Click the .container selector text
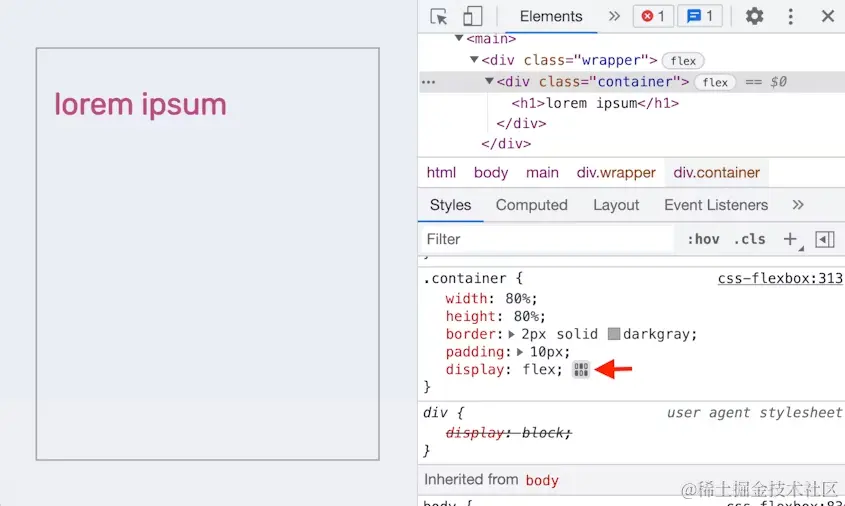The image size is (845, 506). (465, 278)
